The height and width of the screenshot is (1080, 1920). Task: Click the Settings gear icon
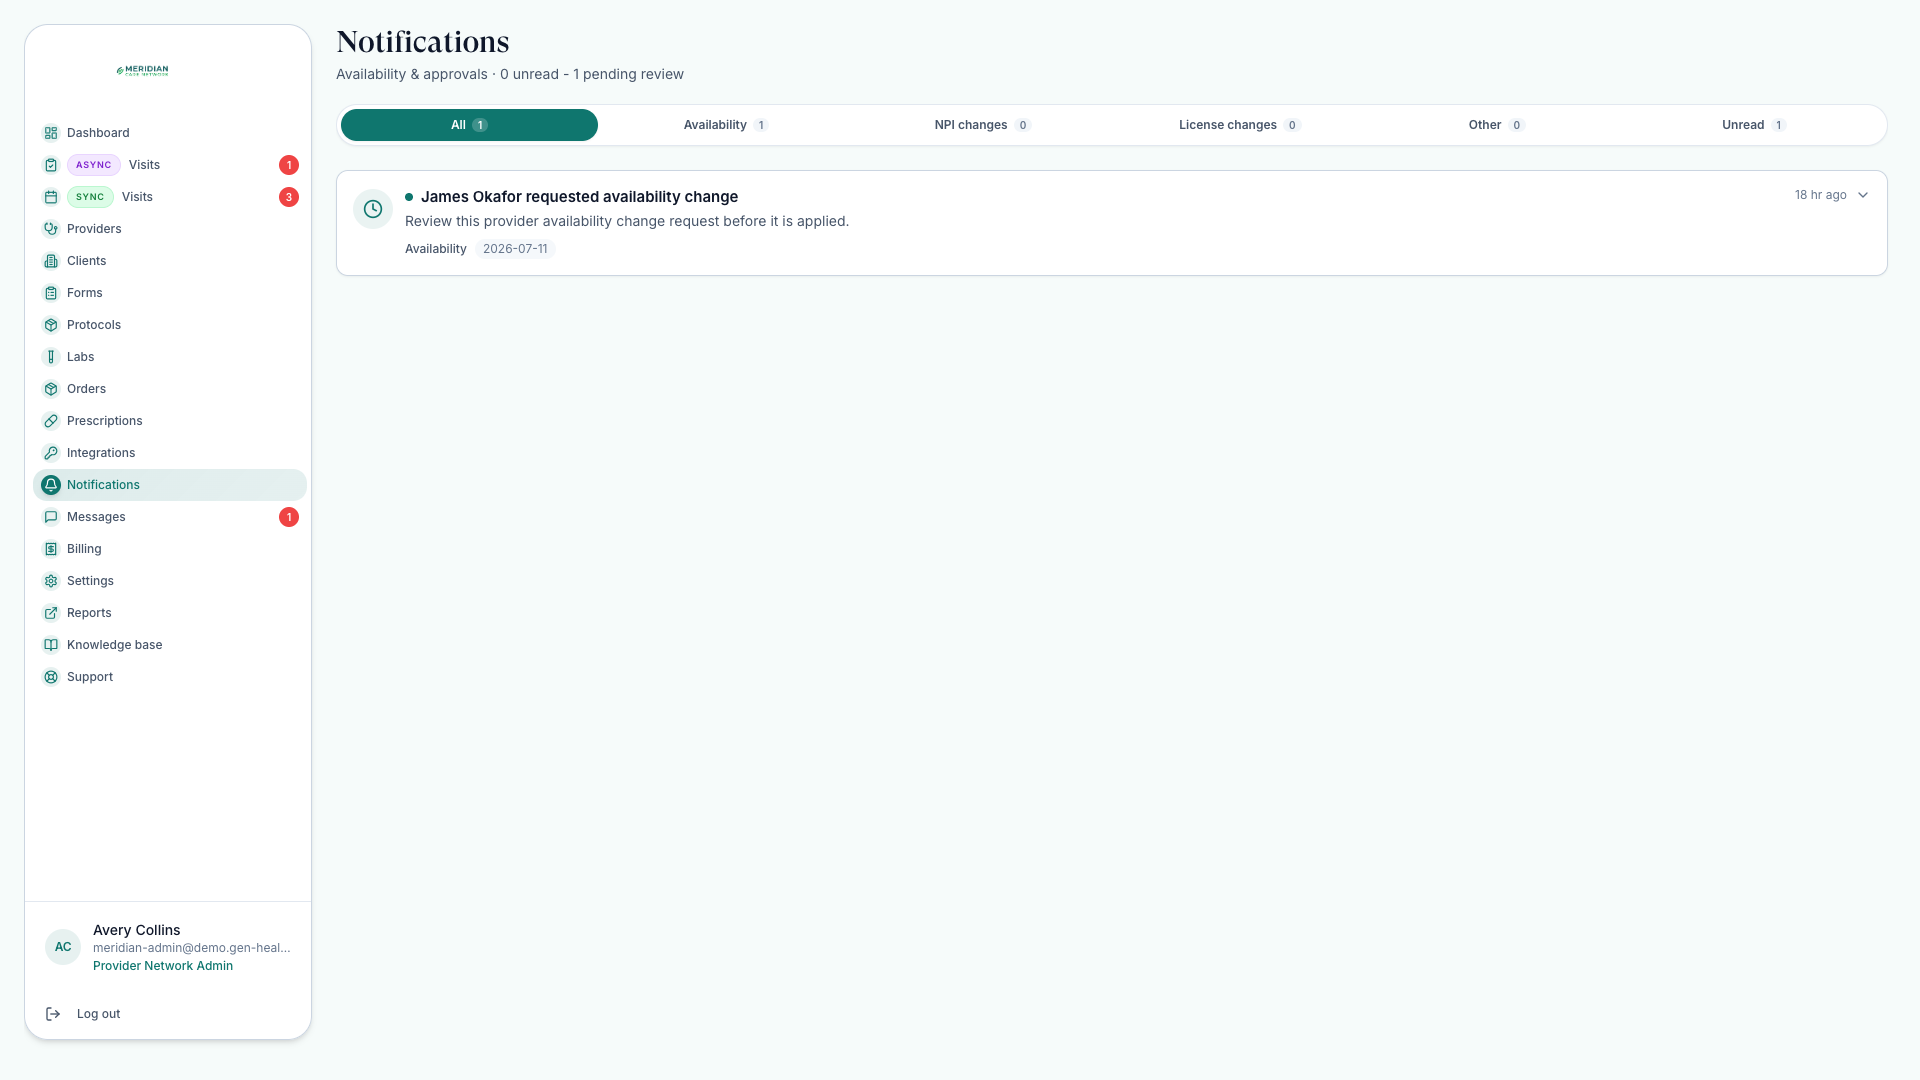[x=51, y=581]
